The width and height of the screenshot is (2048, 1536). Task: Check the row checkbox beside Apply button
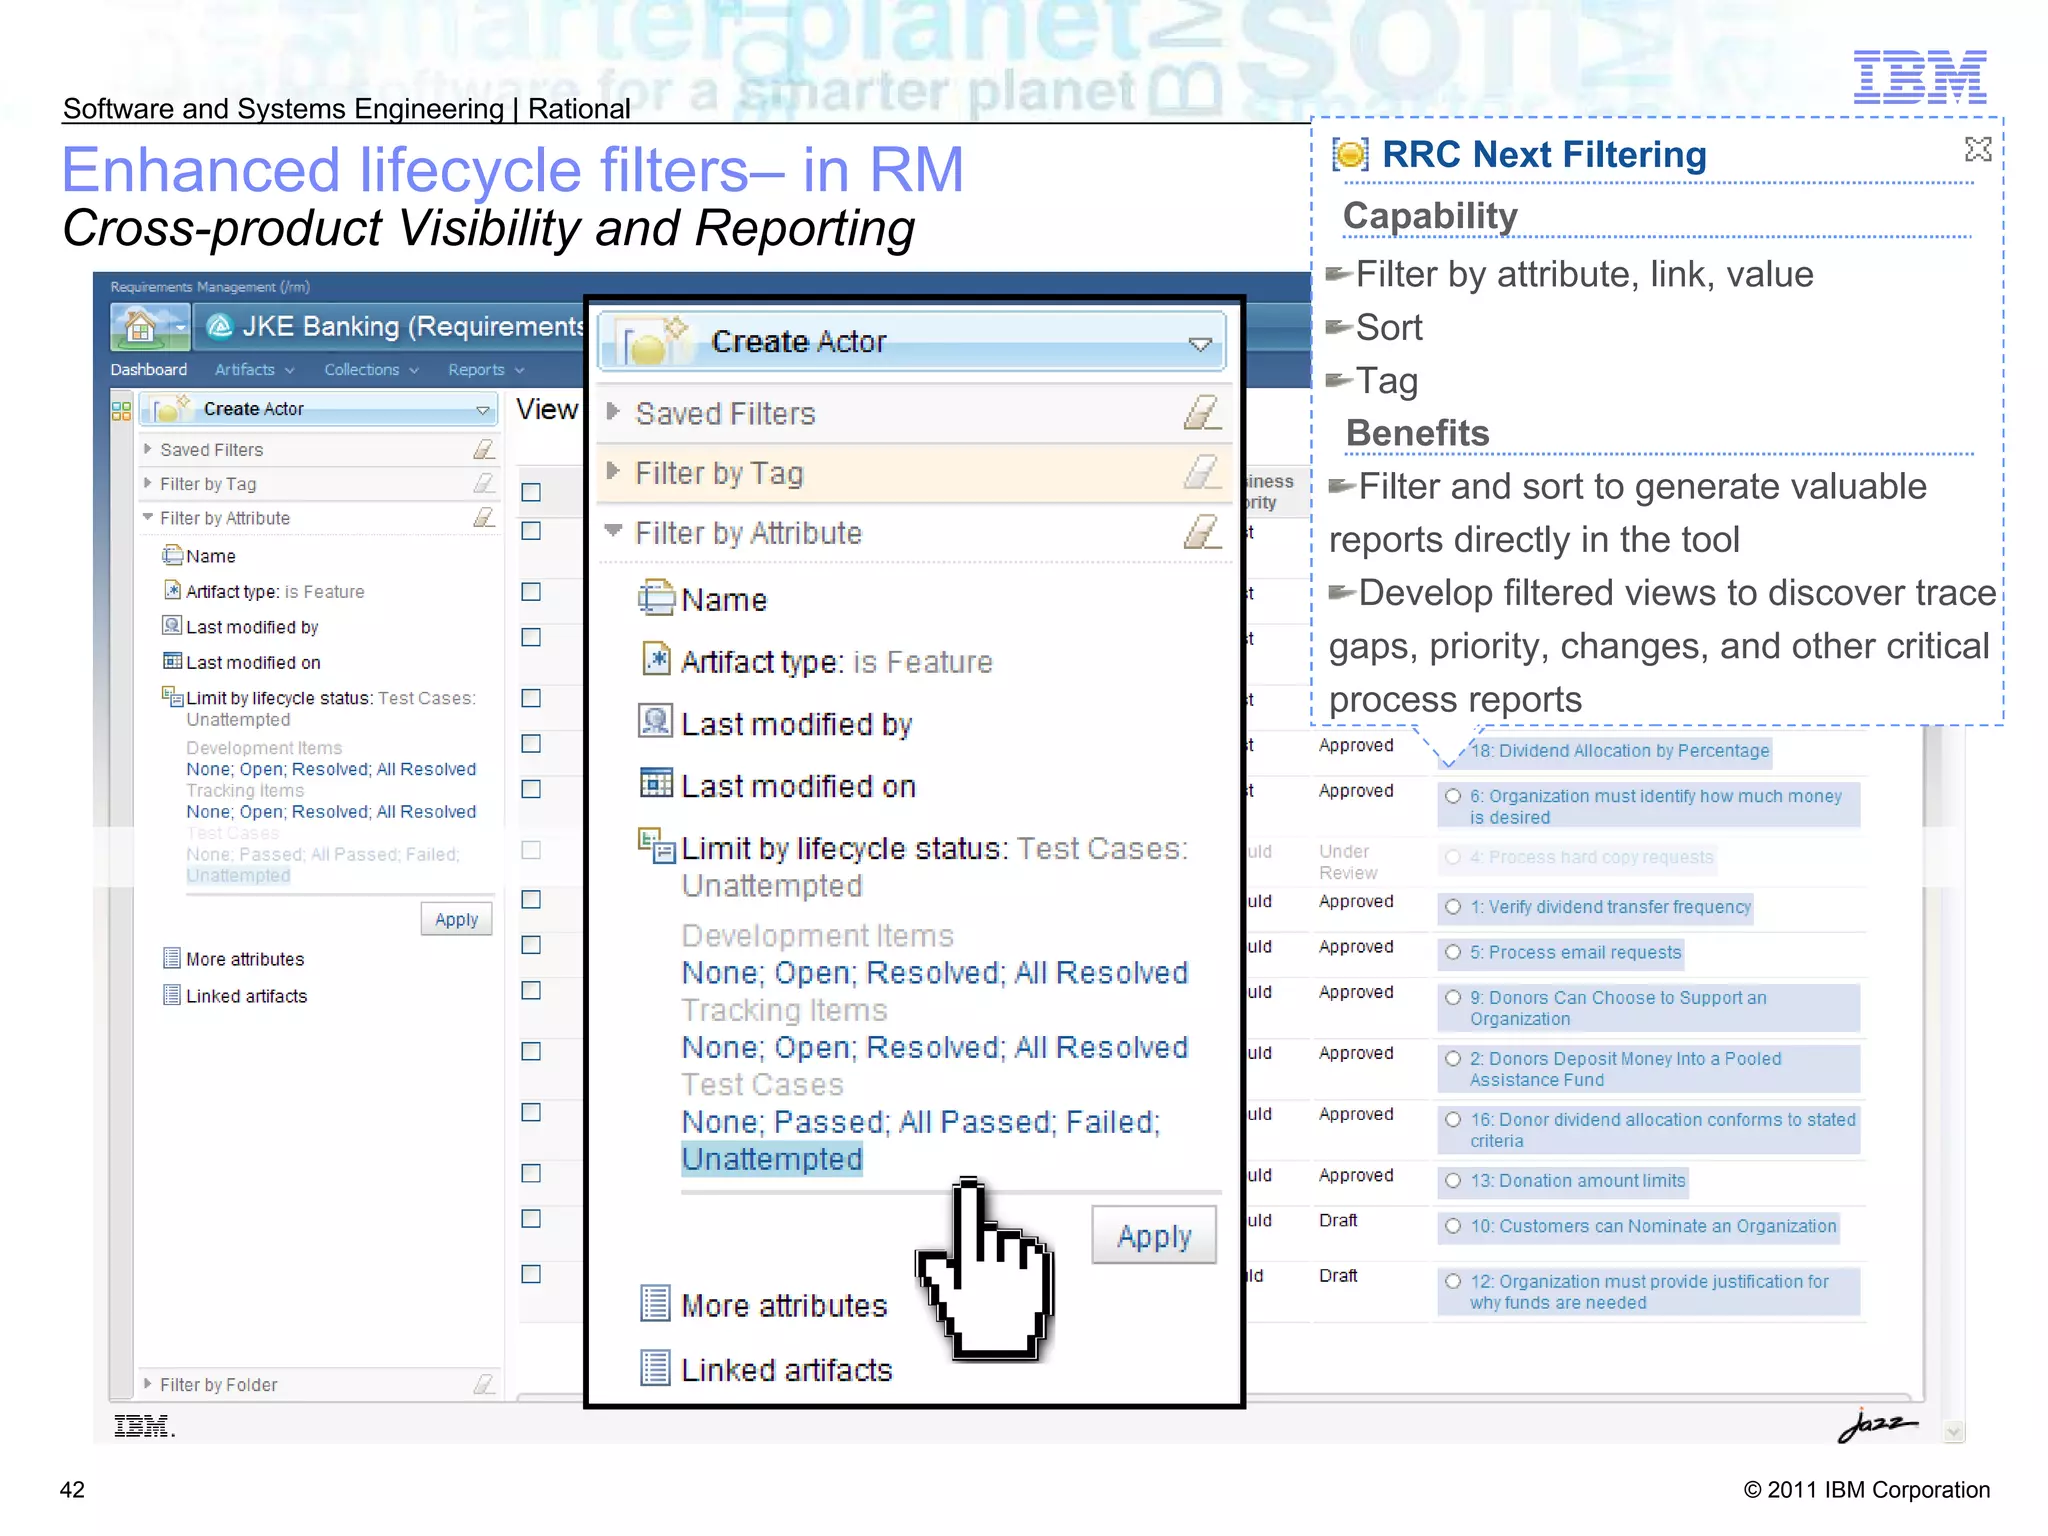(x=531, y=900)
